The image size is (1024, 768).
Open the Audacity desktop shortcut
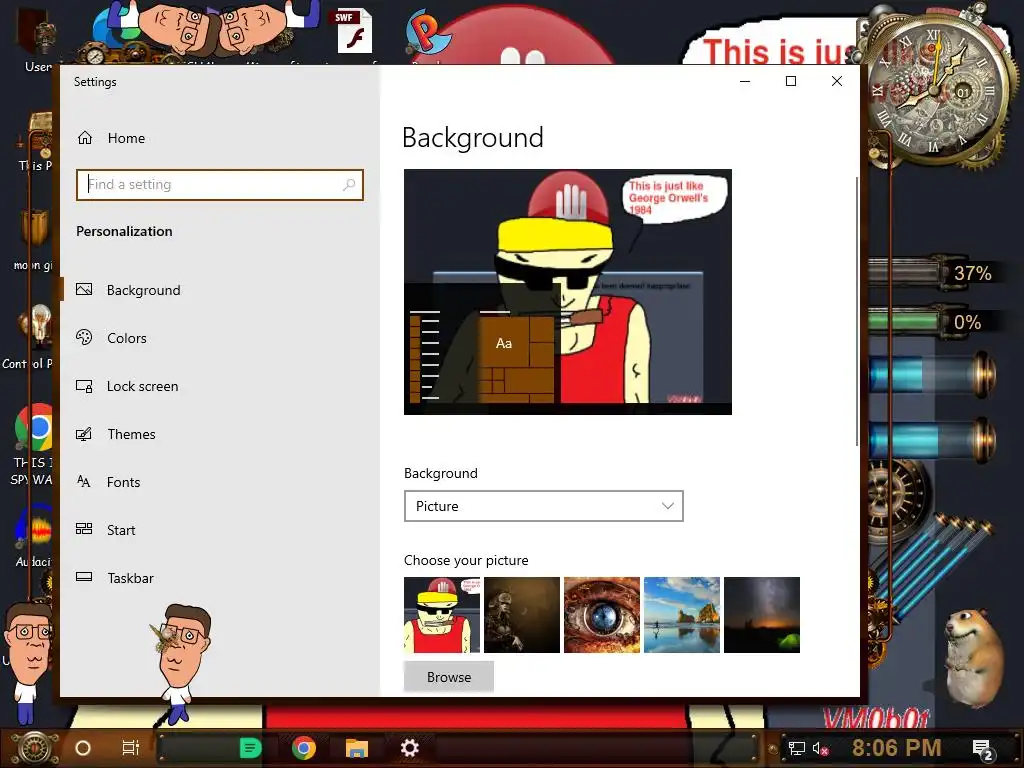33,534
